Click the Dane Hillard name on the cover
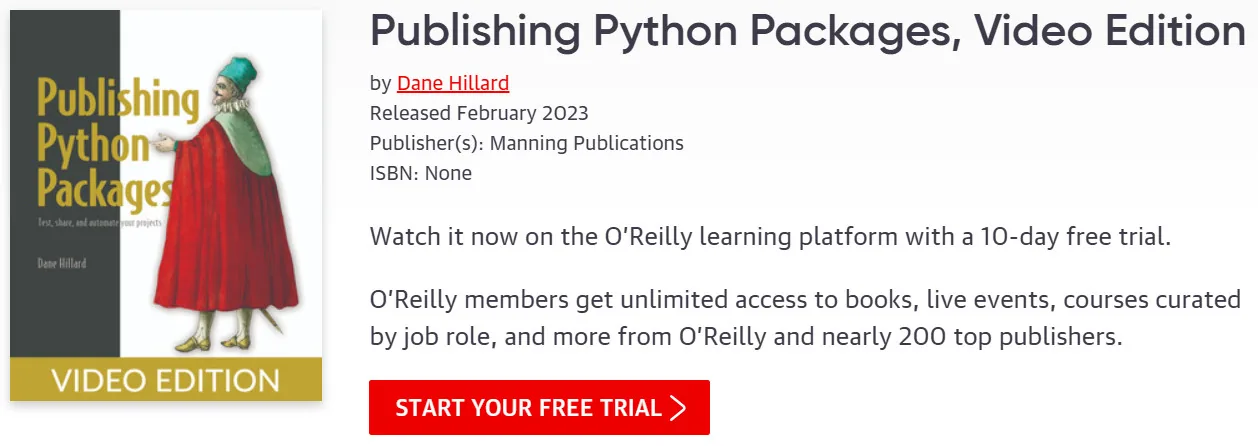 pyautogui.click(x=63, y=264)
